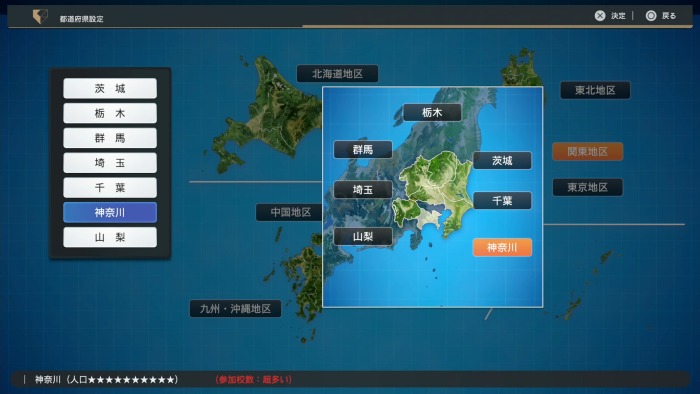Image resolution: width=700 pixels, height=394 pixels.
Task: Click the 茨城 label on the Kanto map
Action: coord(502,161)
